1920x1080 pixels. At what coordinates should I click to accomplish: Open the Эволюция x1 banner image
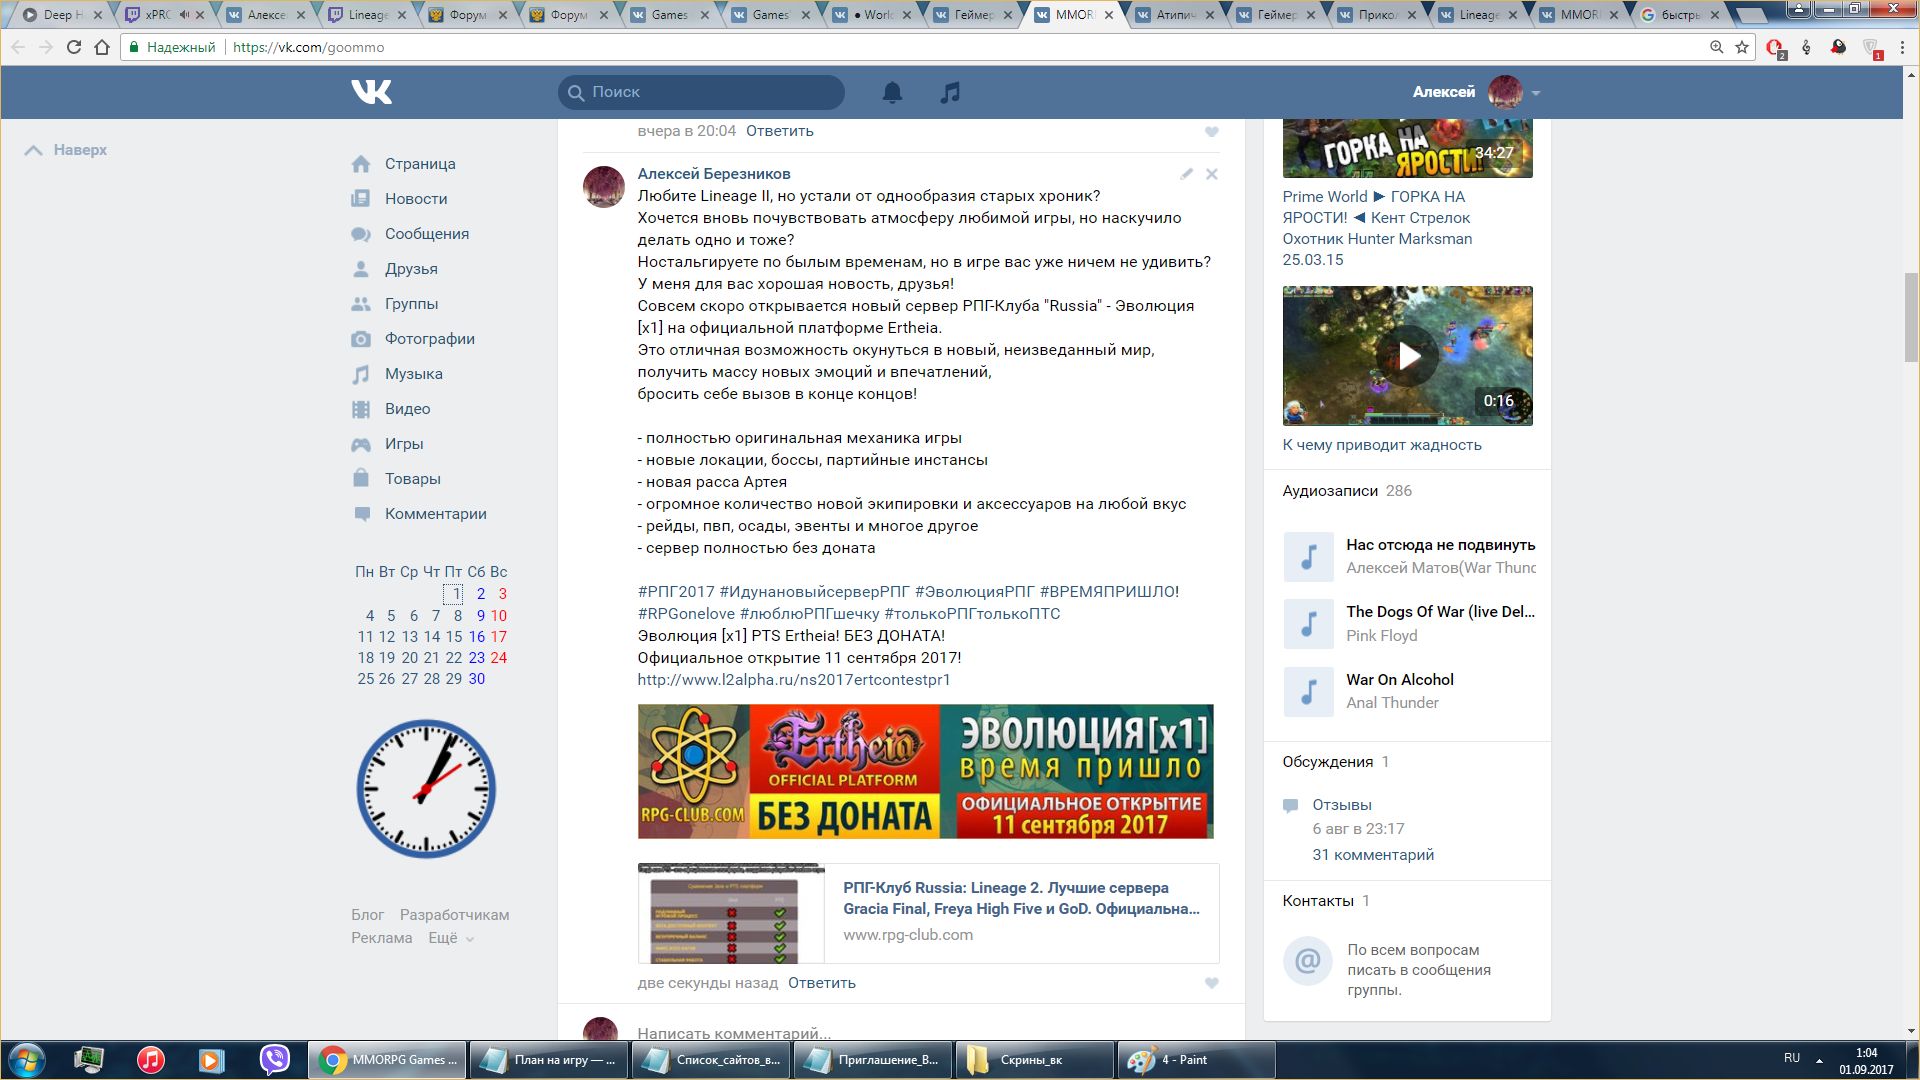[925, 771]
